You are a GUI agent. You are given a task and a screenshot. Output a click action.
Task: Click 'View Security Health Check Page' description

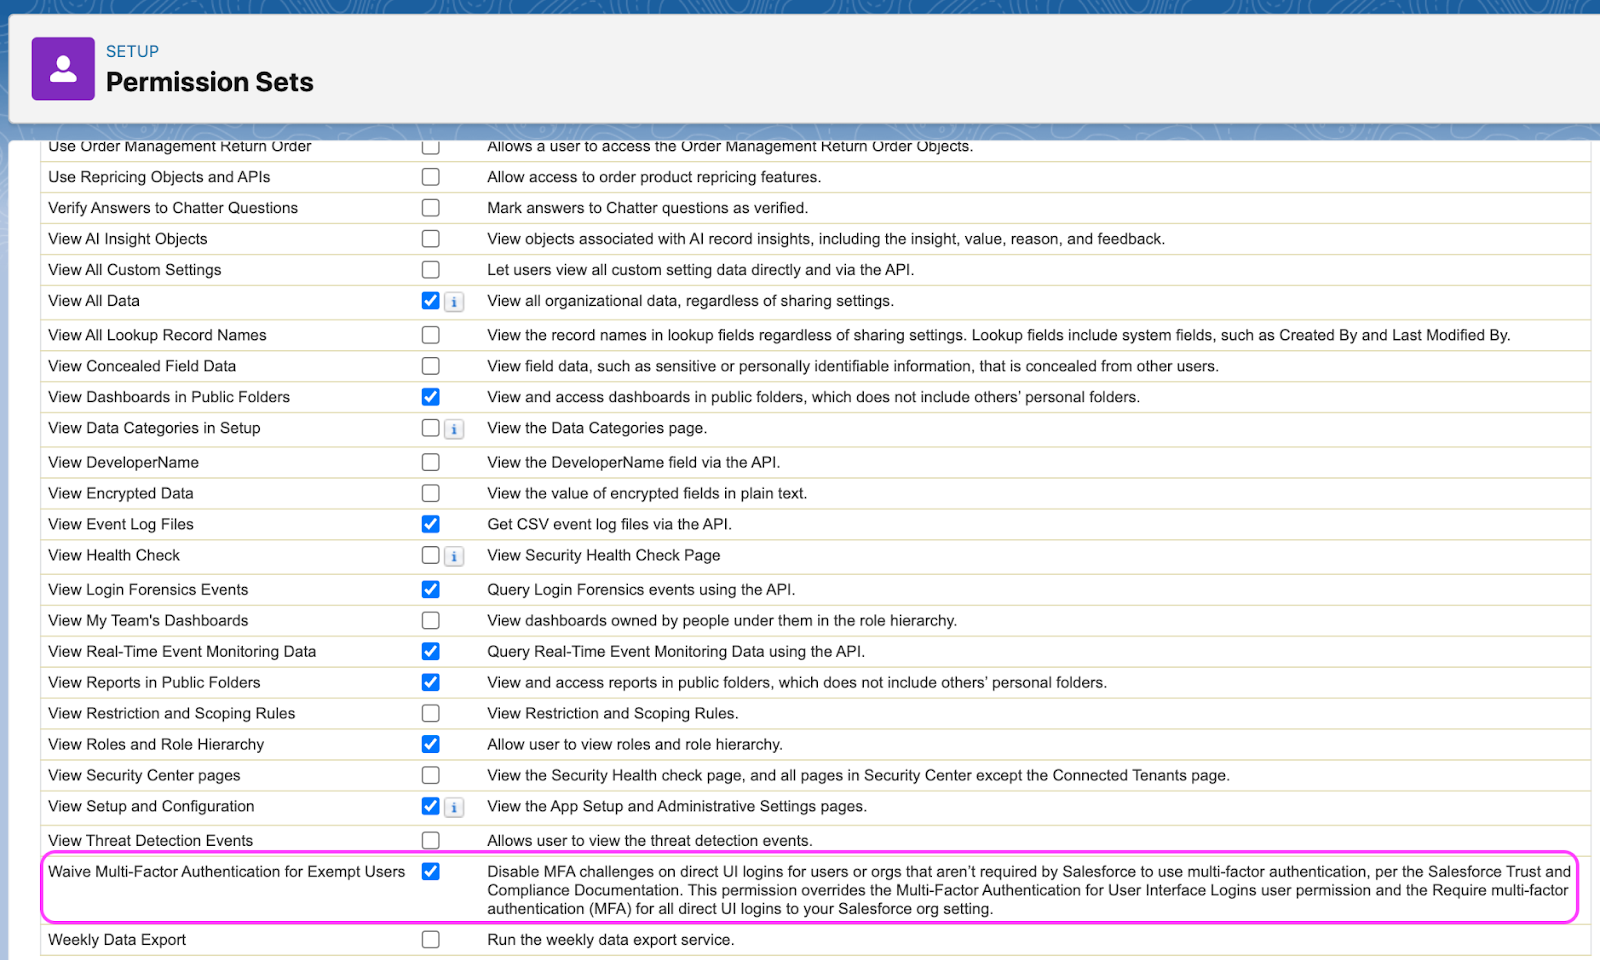604,555
